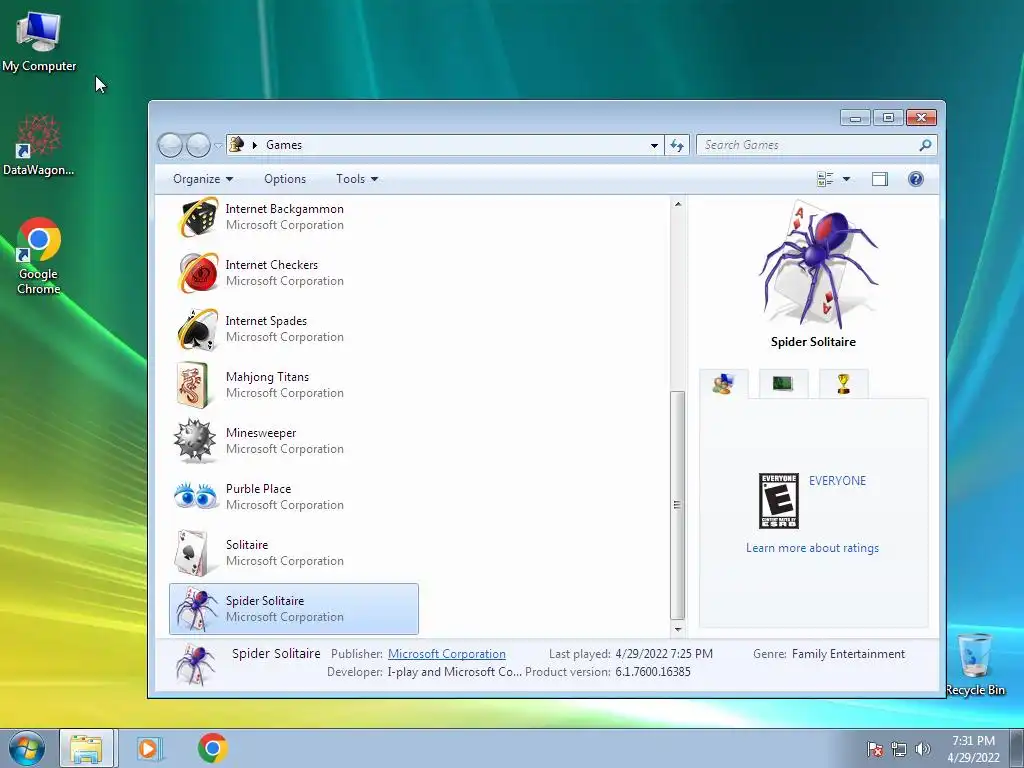
Task: Click the vertical scrollbar thumb in games list
Action: click(678, 505)
